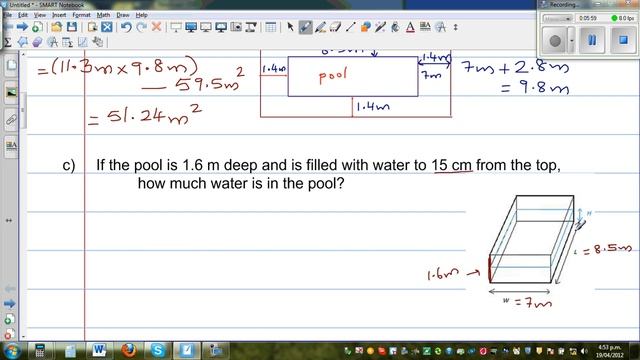Open the Math menu
Viewport: 640px width, 360px height.
[x=103, y=15]
